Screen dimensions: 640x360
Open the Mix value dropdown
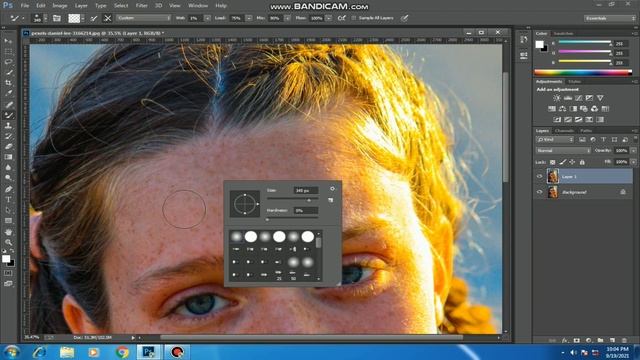[287, 18]
